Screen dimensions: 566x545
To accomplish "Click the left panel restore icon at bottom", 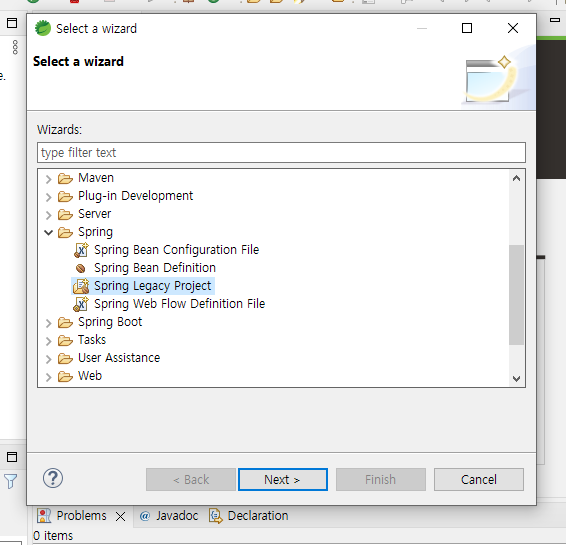I will (x=12, y=457).
